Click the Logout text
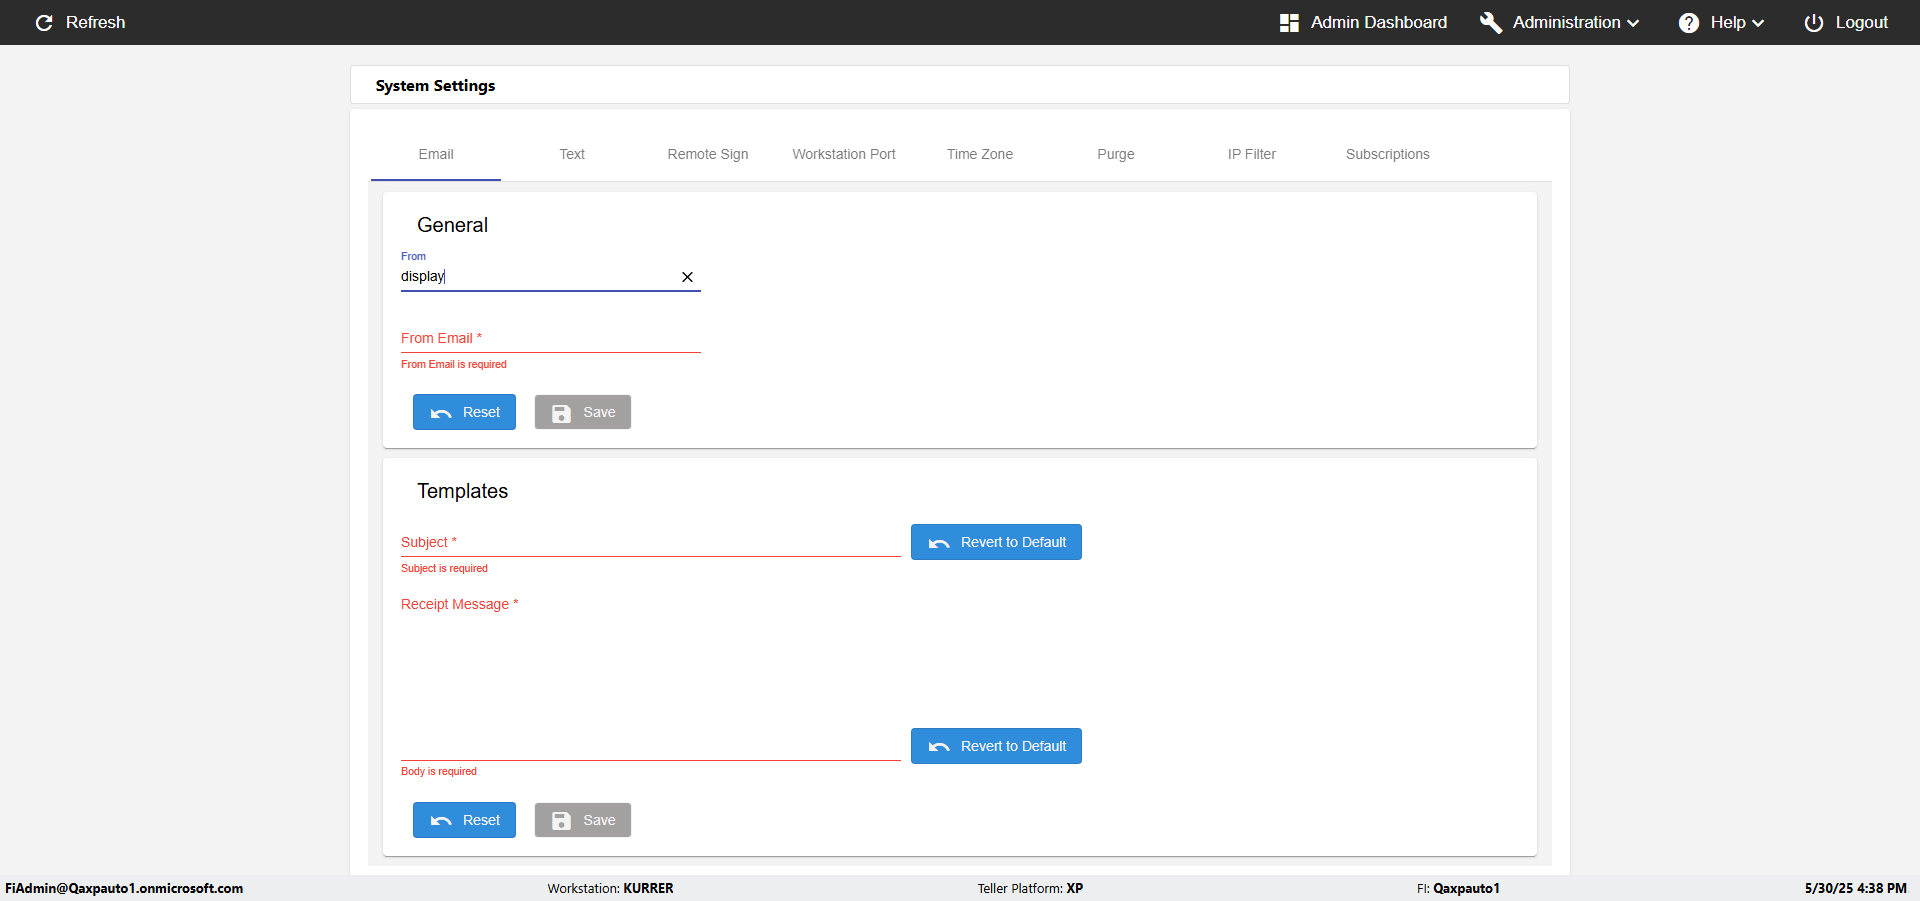 (1862, 22)
